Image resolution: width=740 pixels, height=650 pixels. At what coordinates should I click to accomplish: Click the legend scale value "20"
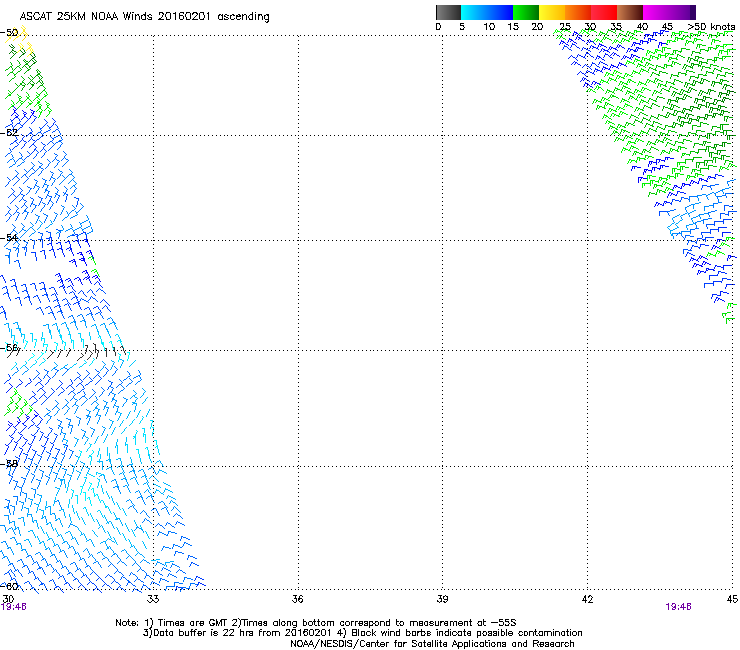[x=537, y=26]
